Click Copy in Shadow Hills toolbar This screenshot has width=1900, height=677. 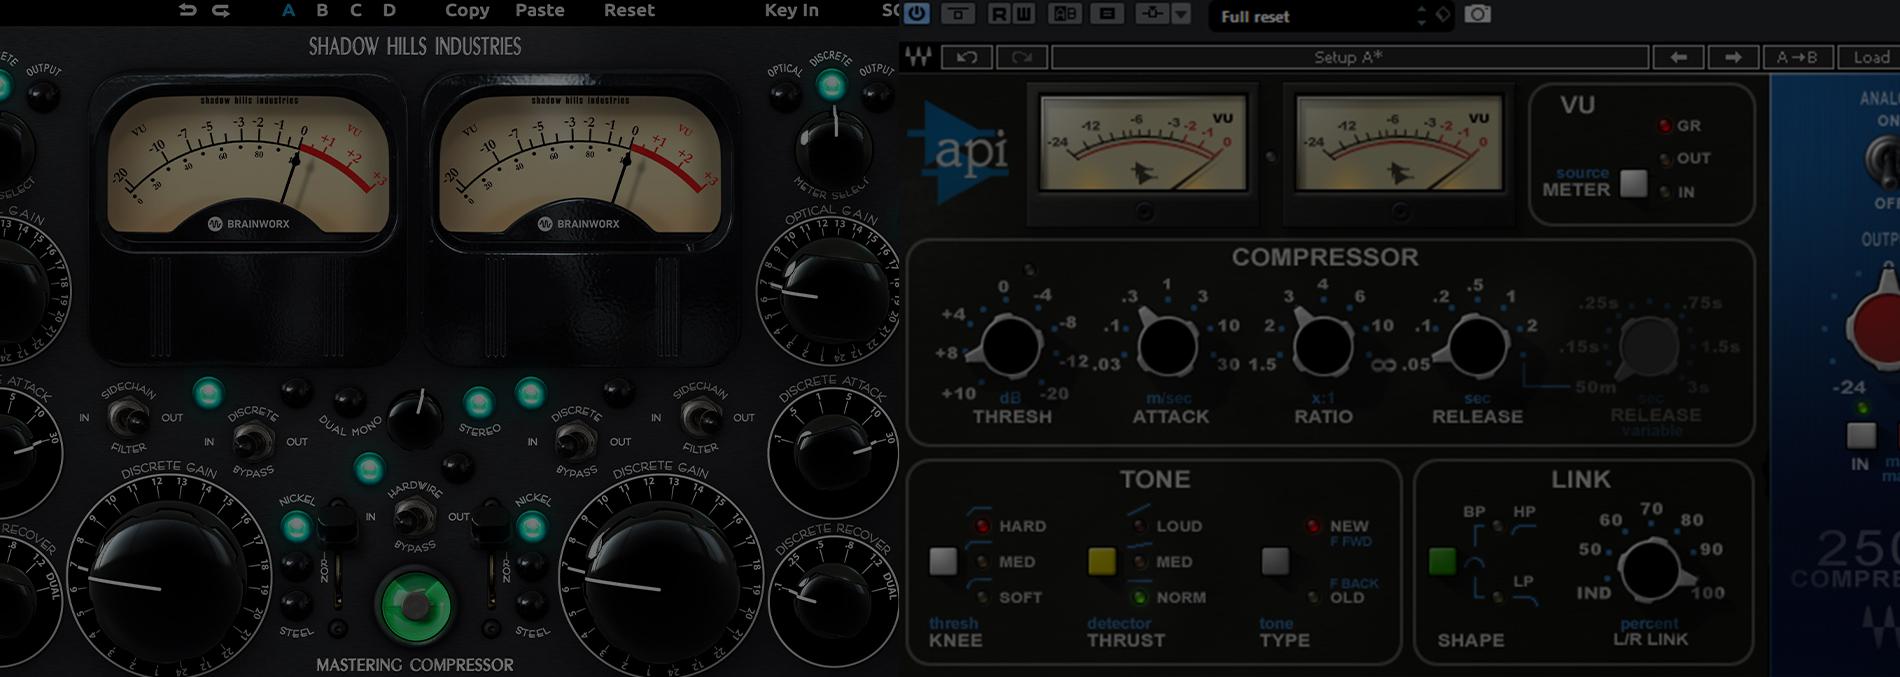(467, 10)
